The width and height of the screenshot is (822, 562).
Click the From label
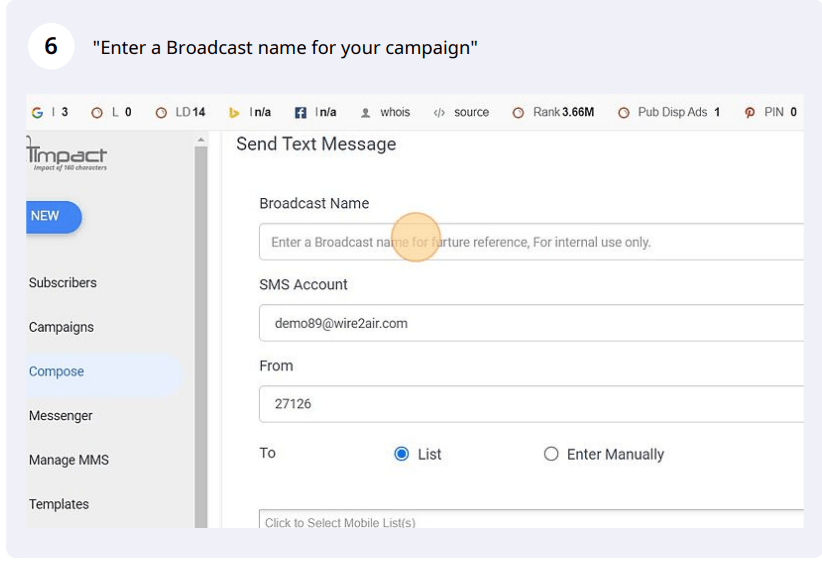(x=276, y=366)
